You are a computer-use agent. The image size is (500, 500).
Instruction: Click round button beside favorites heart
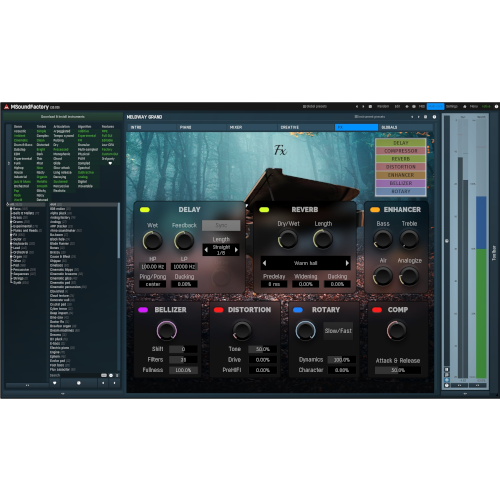pyautogui.click(x=79, y=383)
